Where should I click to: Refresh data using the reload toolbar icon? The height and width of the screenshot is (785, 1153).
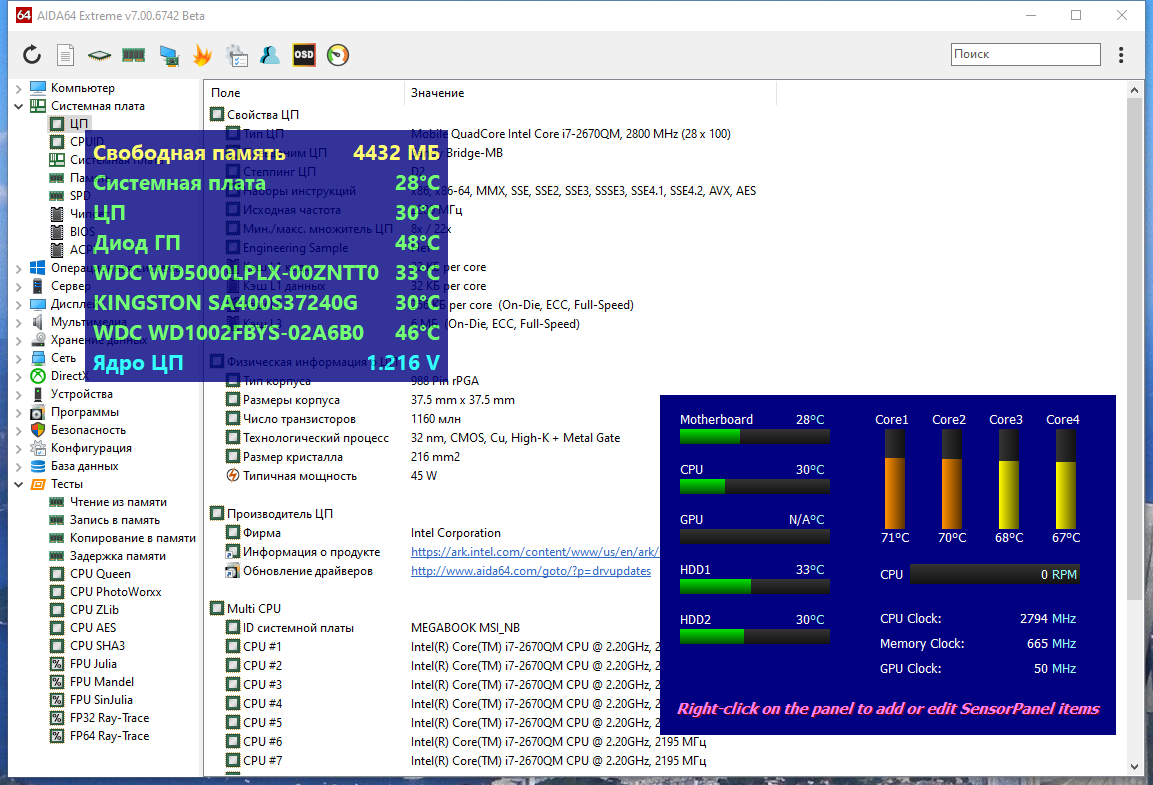pos(30,54)
